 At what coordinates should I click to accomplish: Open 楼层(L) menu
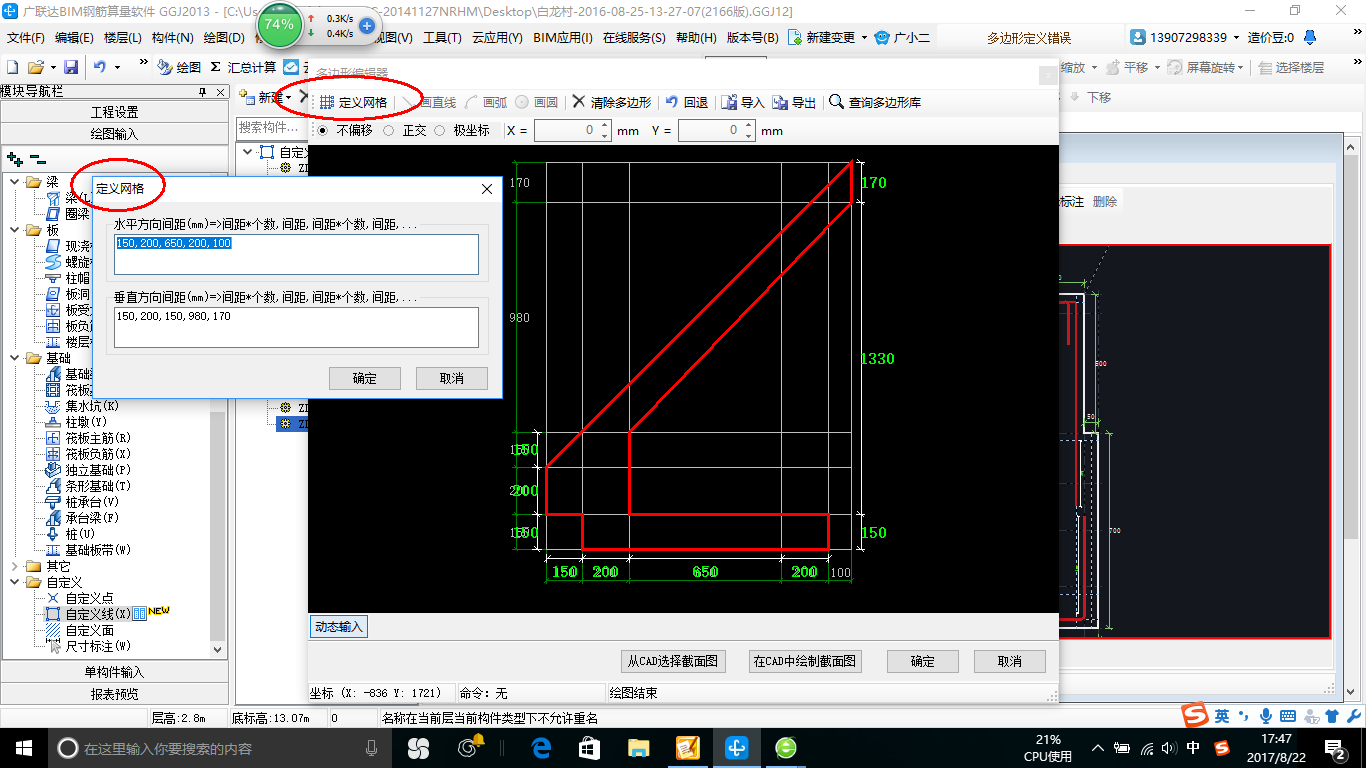(123, 38)
